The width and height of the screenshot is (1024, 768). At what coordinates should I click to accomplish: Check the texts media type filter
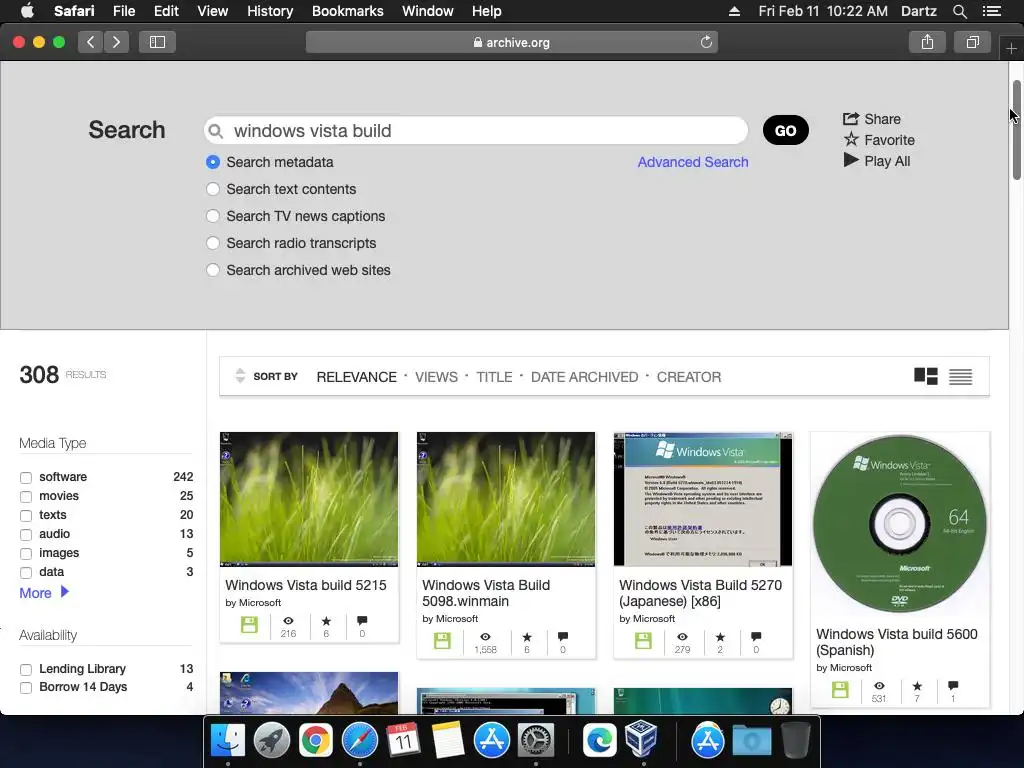click(26, 516)
